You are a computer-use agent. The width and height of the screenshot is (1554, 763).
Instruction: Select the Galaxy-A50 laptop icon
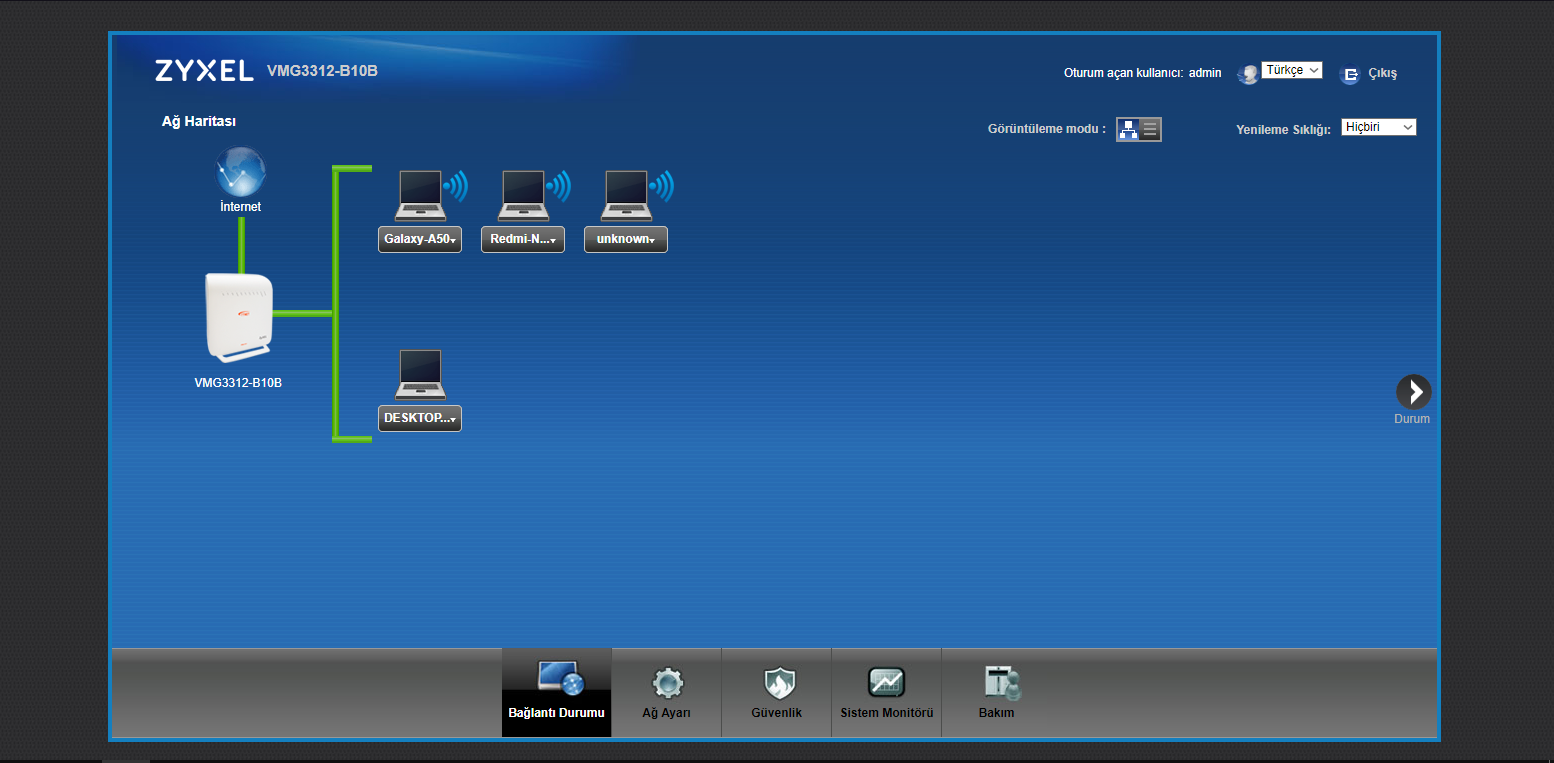coord(420,195)
